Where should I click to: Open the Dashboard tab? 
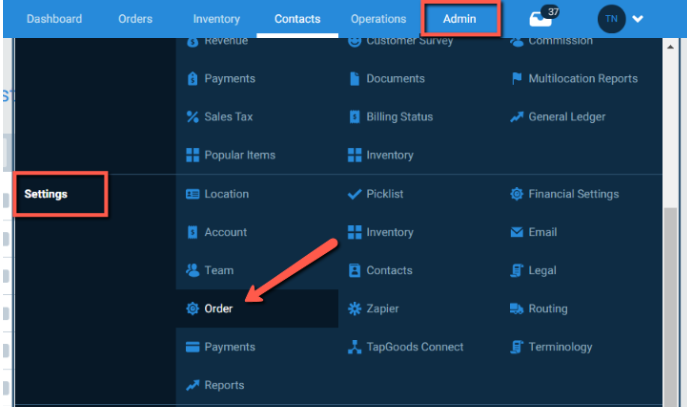coord(54,19)
